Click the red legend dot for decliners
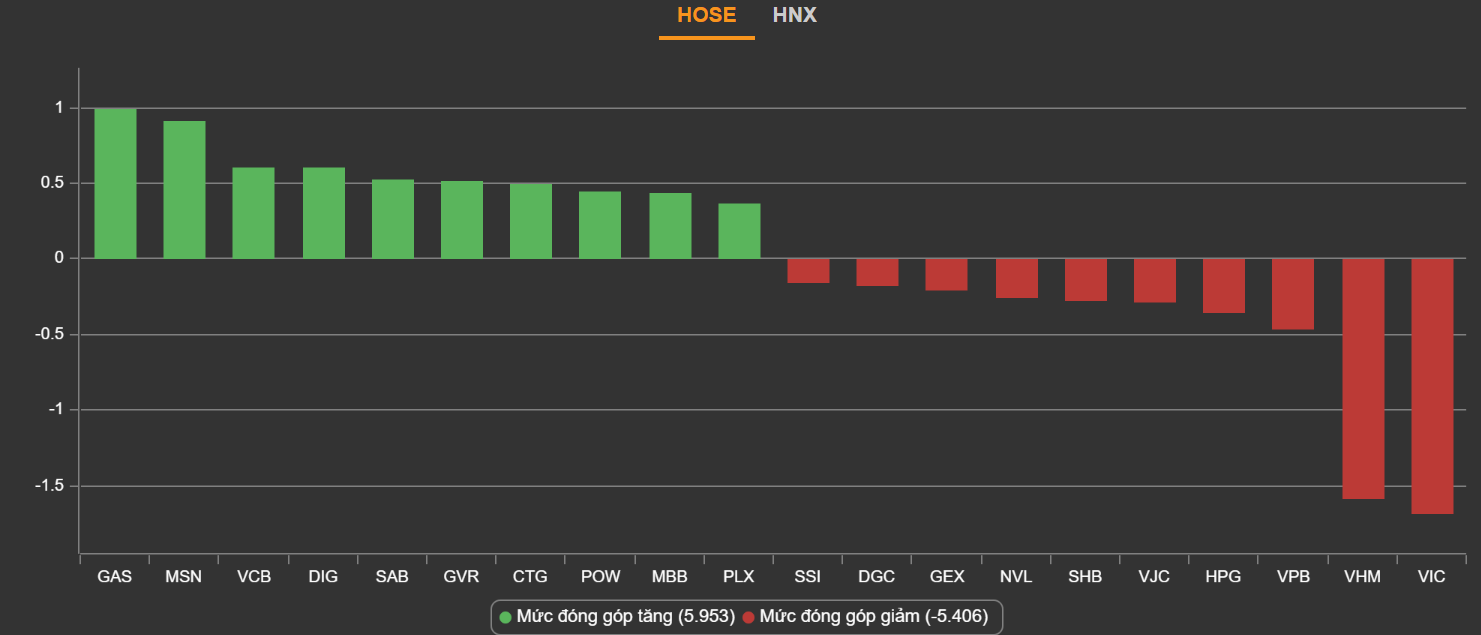1481x635 pixels. (748, 617)
